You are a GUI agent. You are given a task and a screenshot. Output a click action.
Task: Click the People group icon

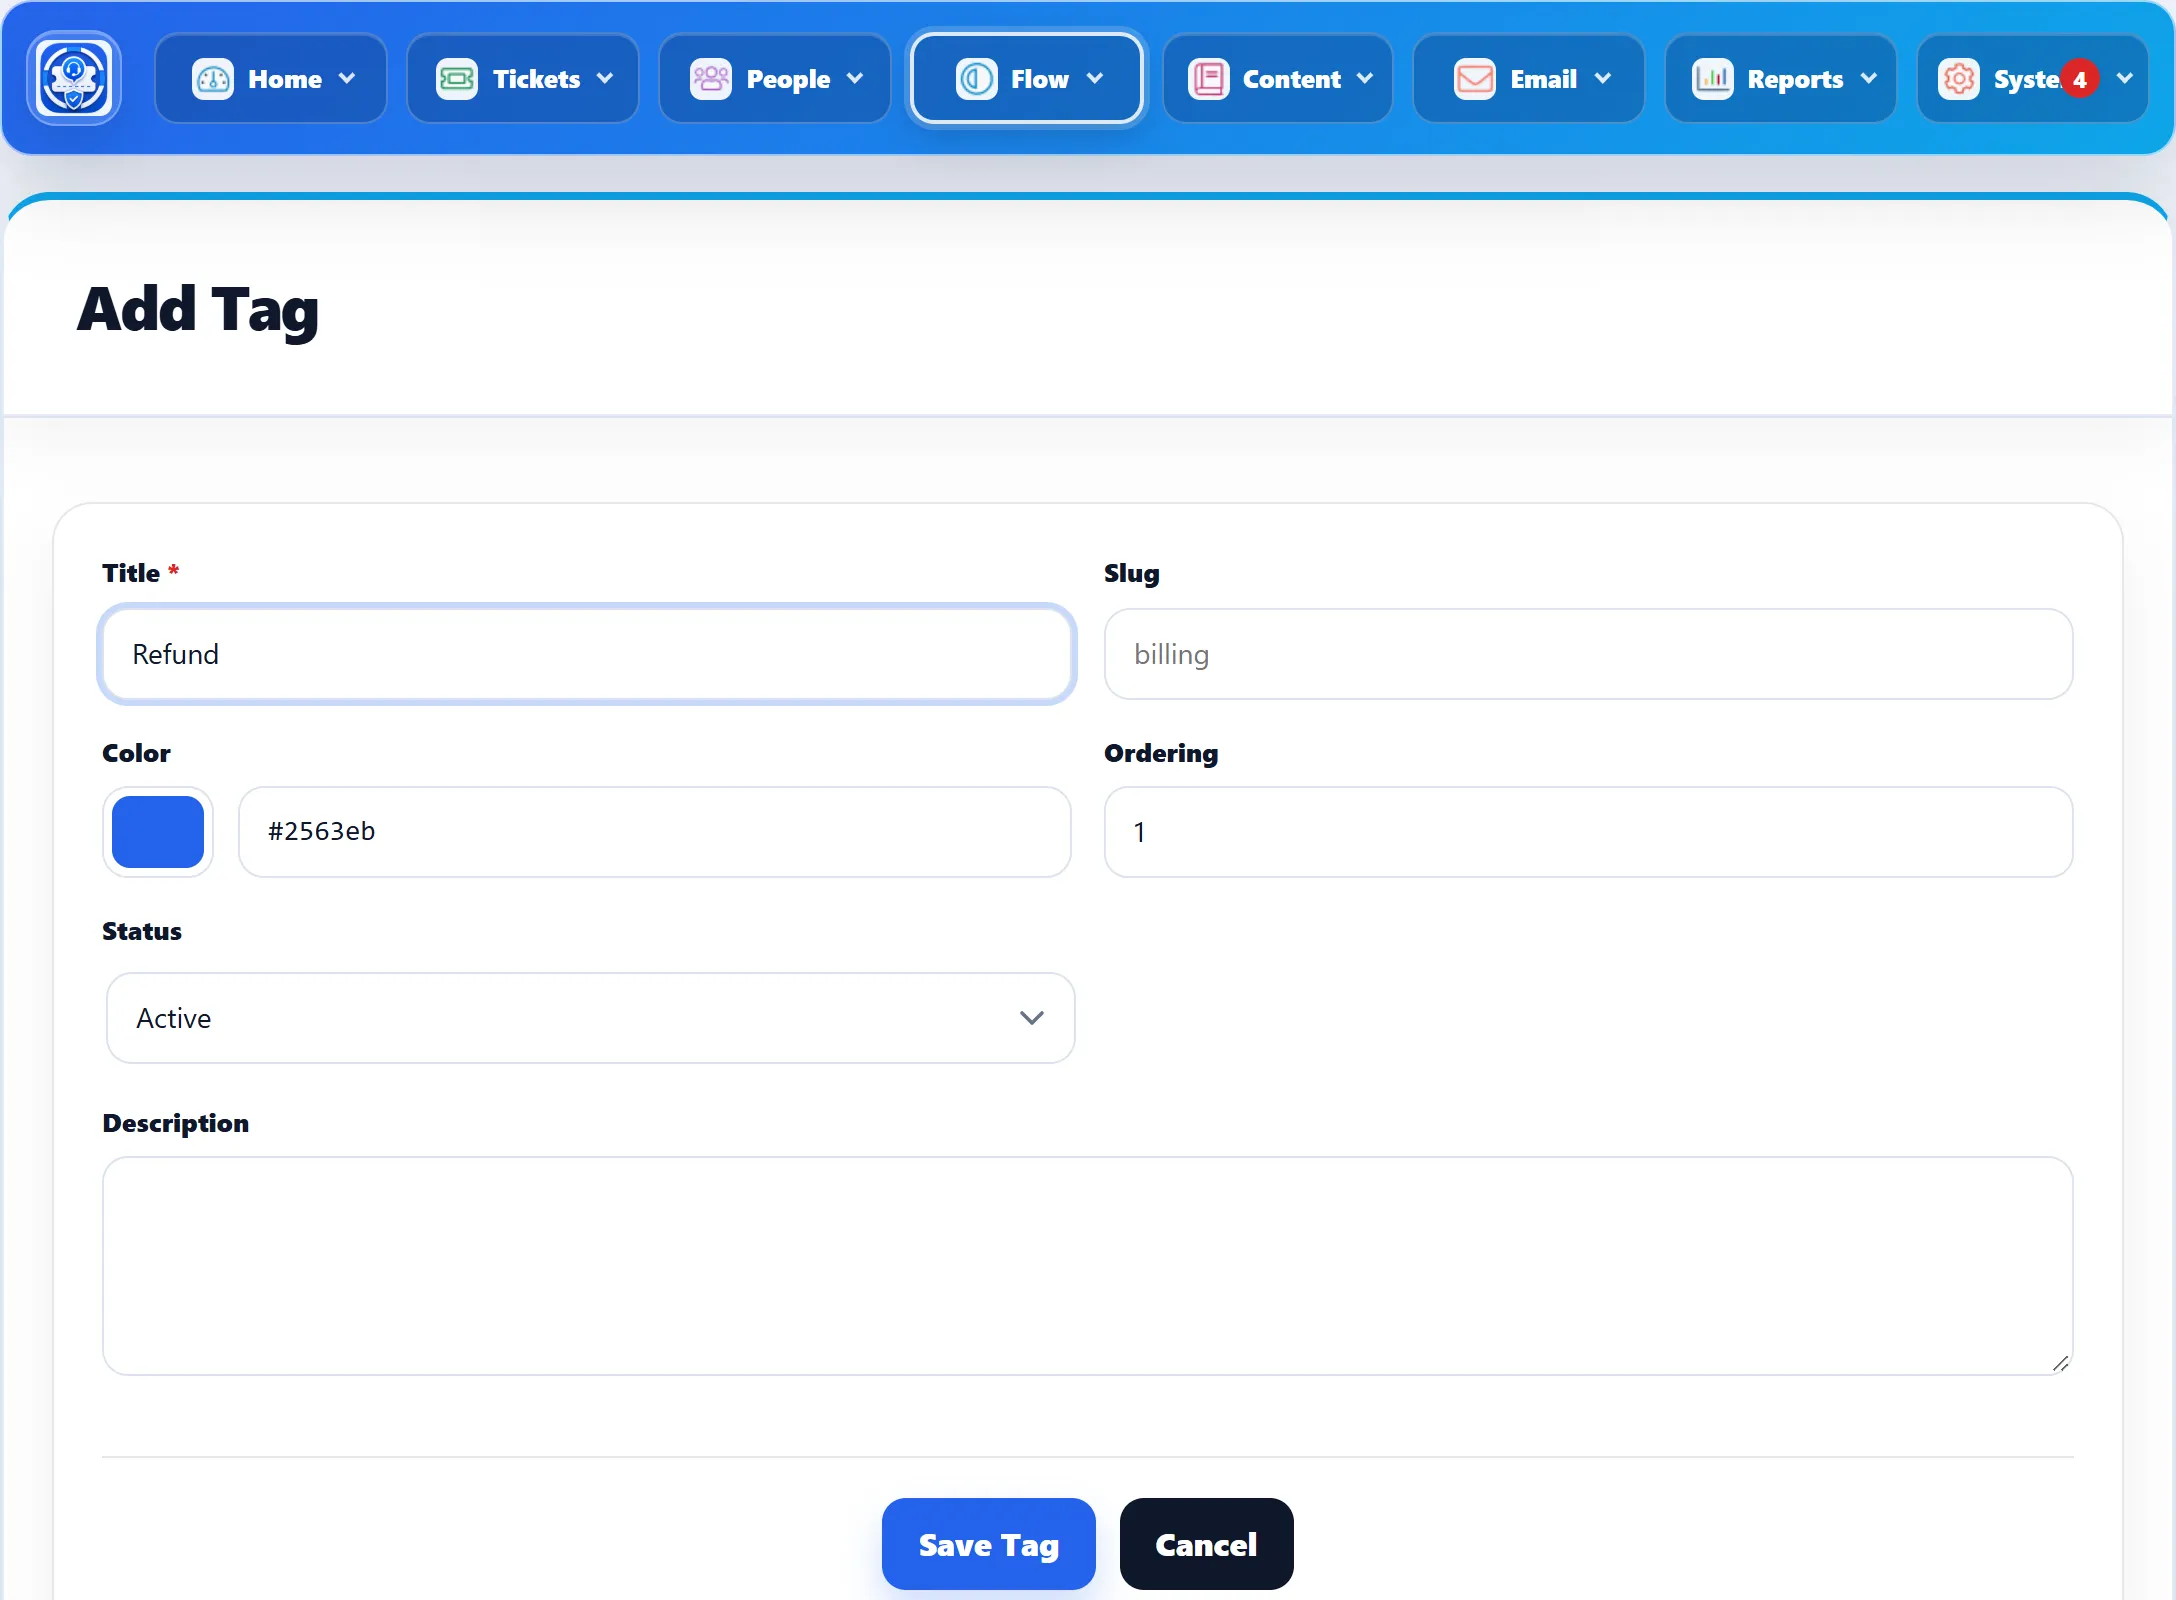pyautogui.click(x=711, y=79)
